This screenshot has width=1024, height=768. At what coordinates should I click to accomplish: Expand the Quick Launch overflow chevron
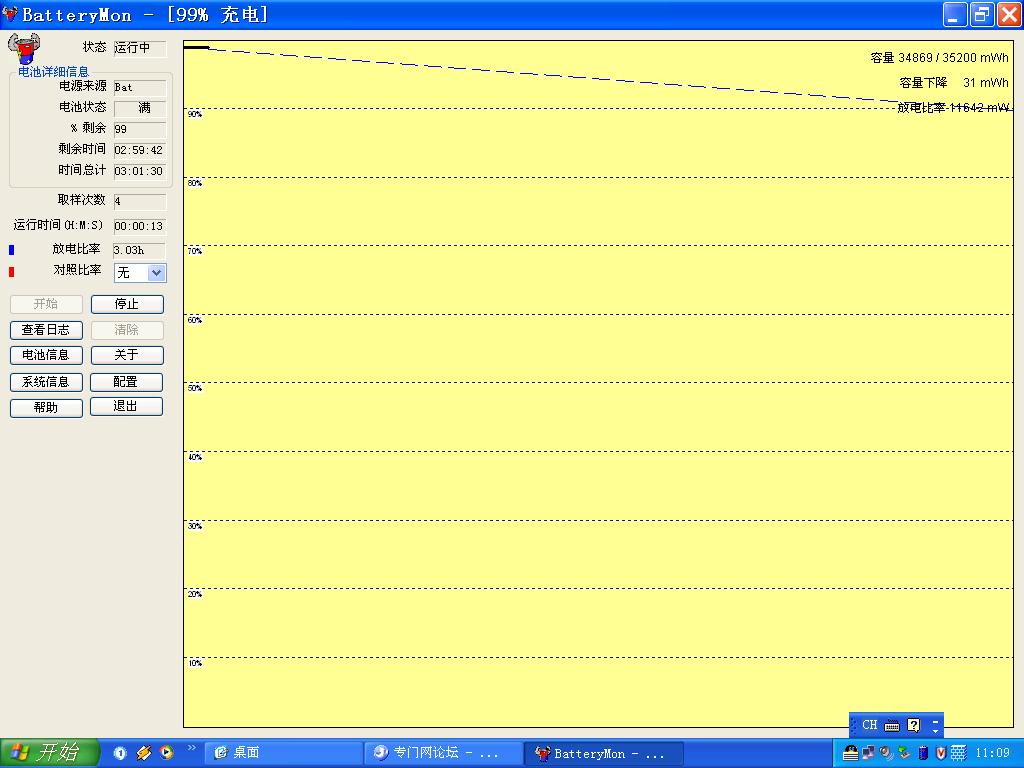[191, 748]
